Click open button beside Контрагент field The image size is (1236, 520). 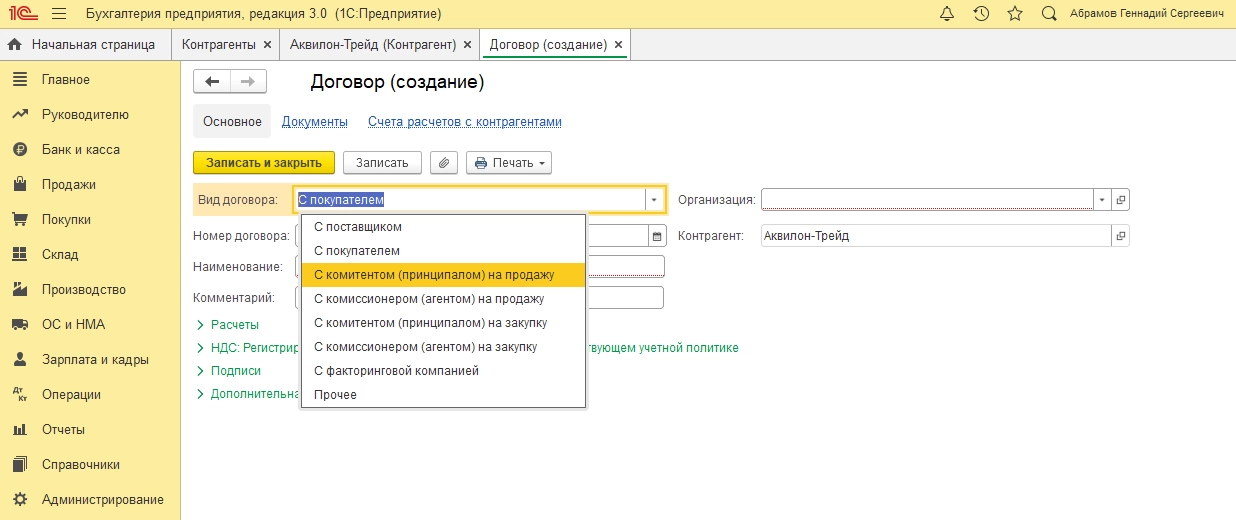[1121, 237]
